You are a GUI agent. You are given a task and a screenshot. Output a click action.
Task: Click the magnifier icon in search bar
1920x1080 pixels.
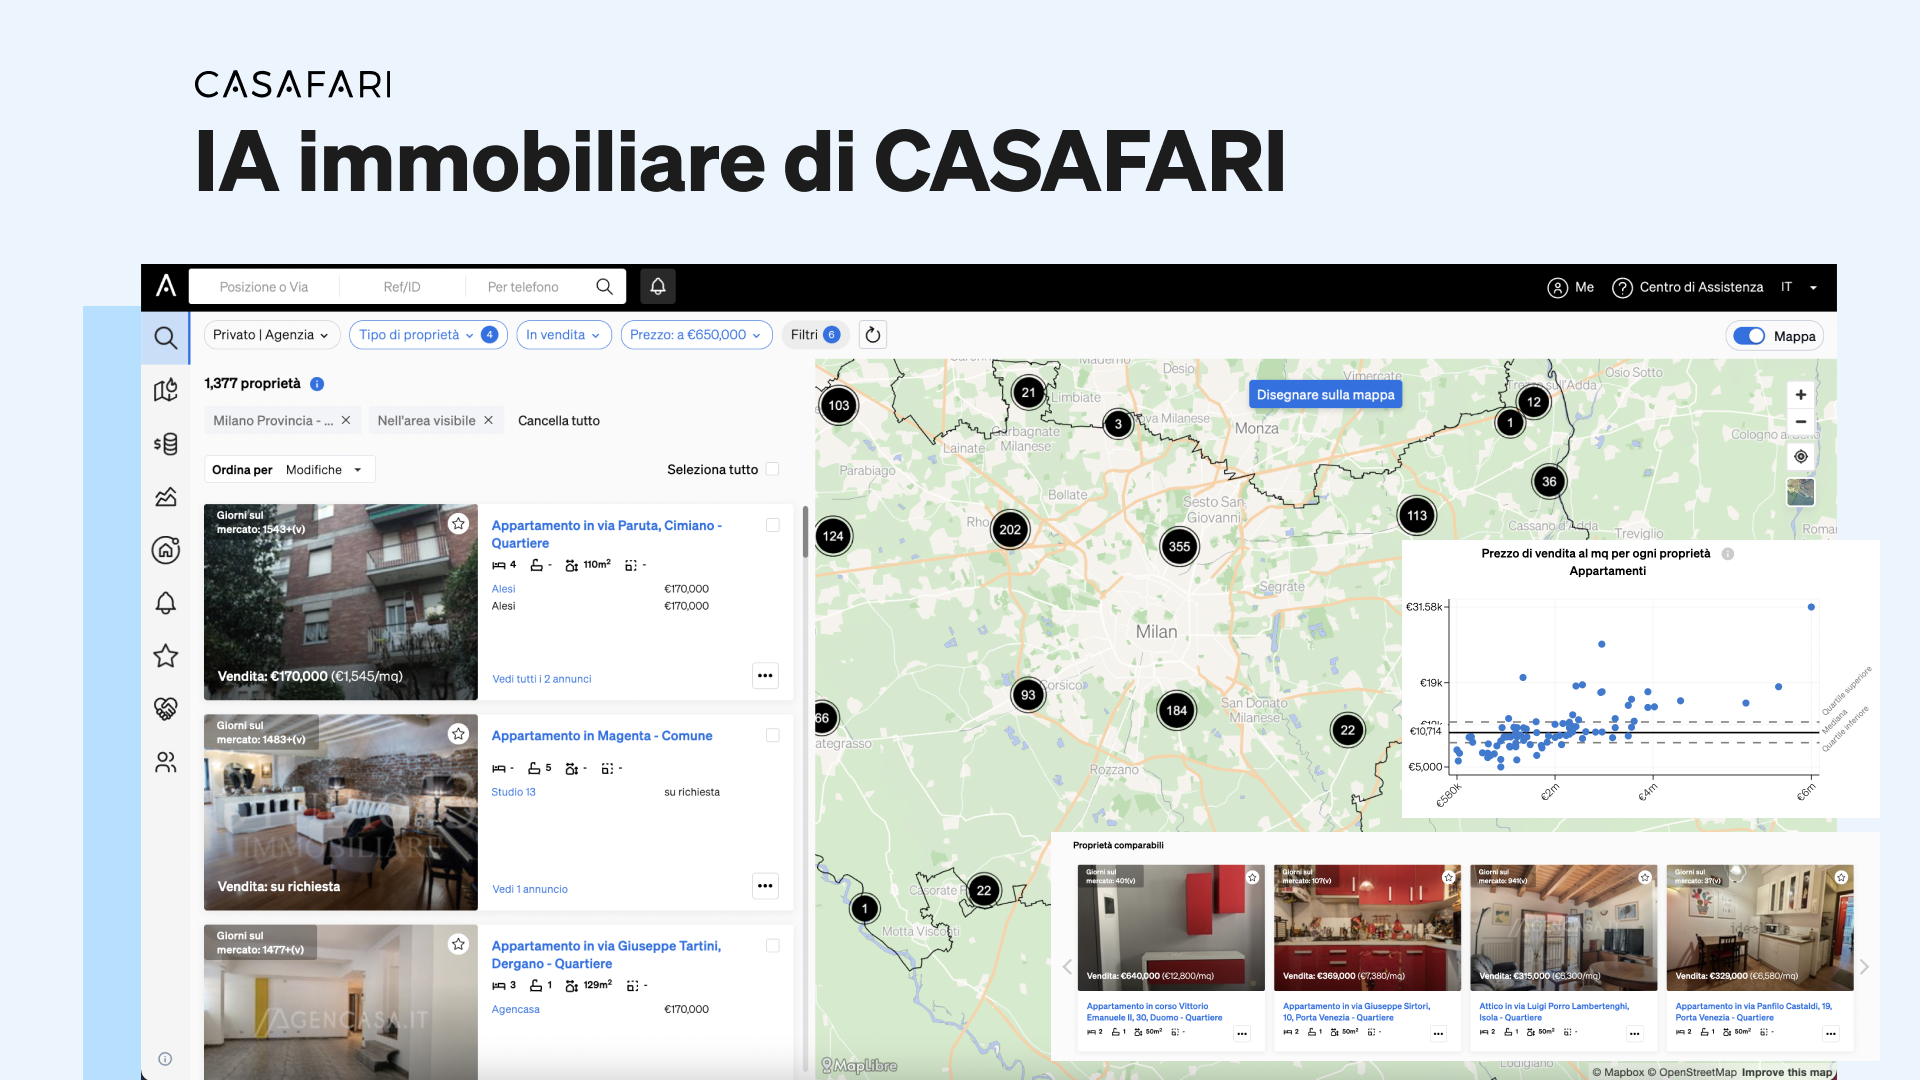coord(604,286)
